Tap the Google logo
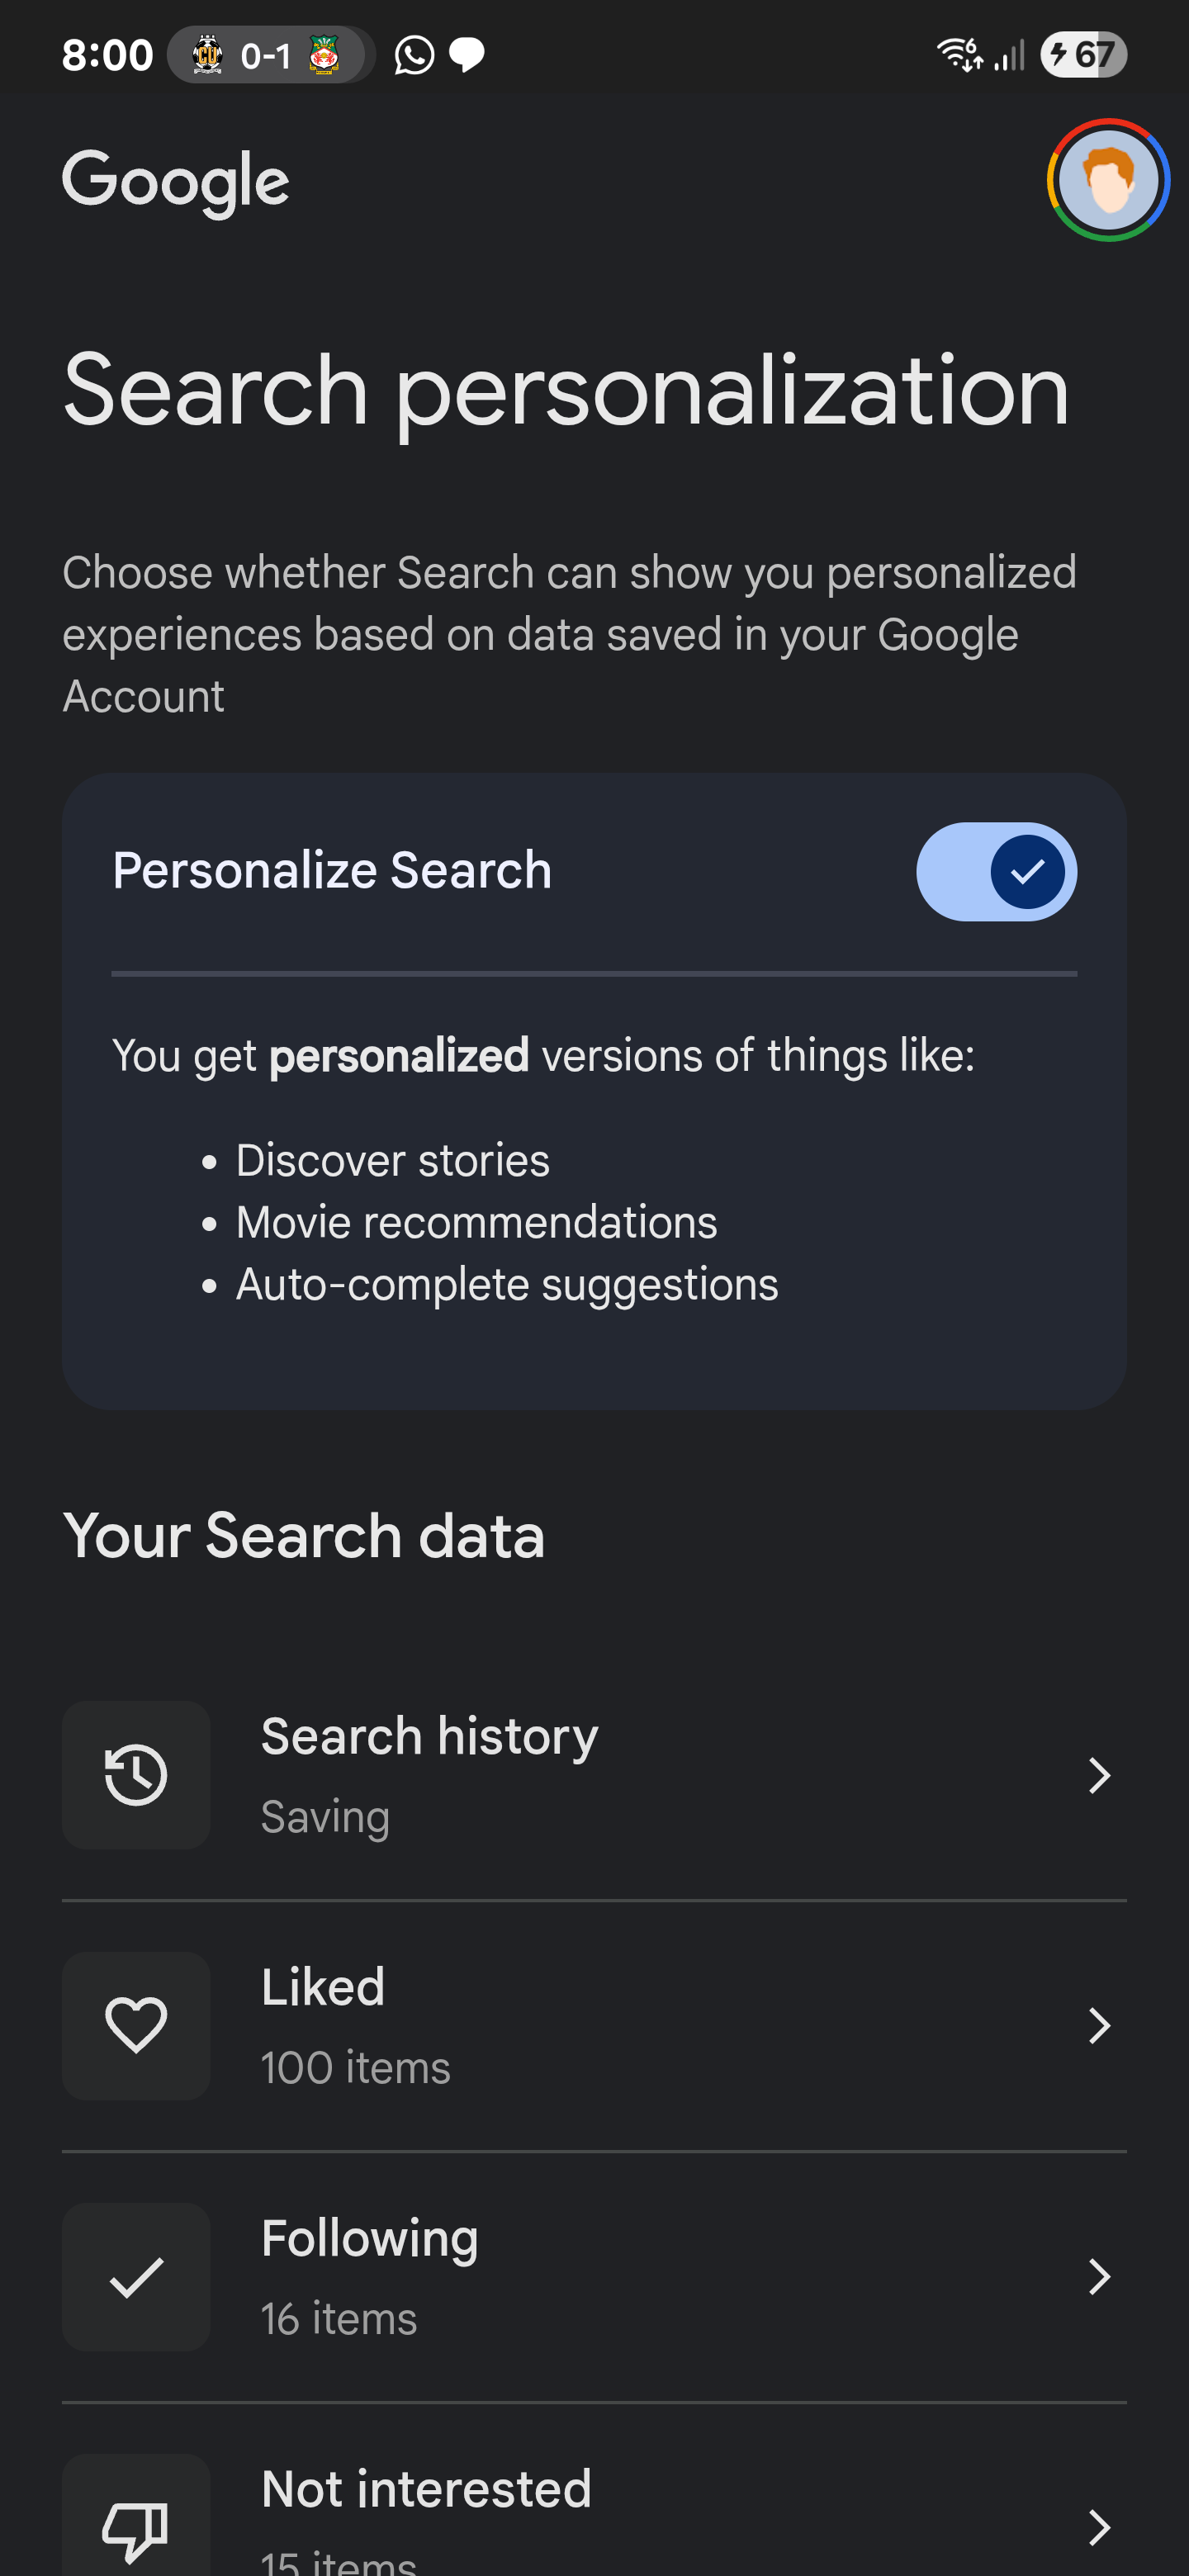1189x2576 pixels. click(176, 181)
